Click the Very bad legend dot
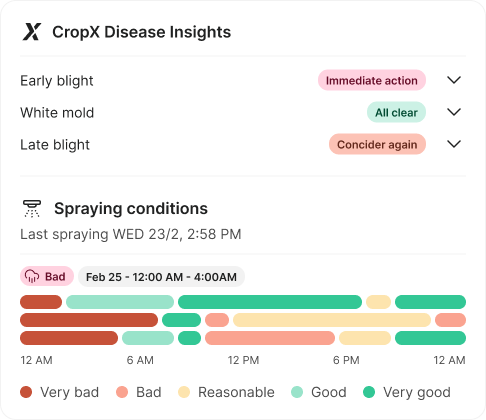Screen dimensions: 486x420 (x=26, y=392)
